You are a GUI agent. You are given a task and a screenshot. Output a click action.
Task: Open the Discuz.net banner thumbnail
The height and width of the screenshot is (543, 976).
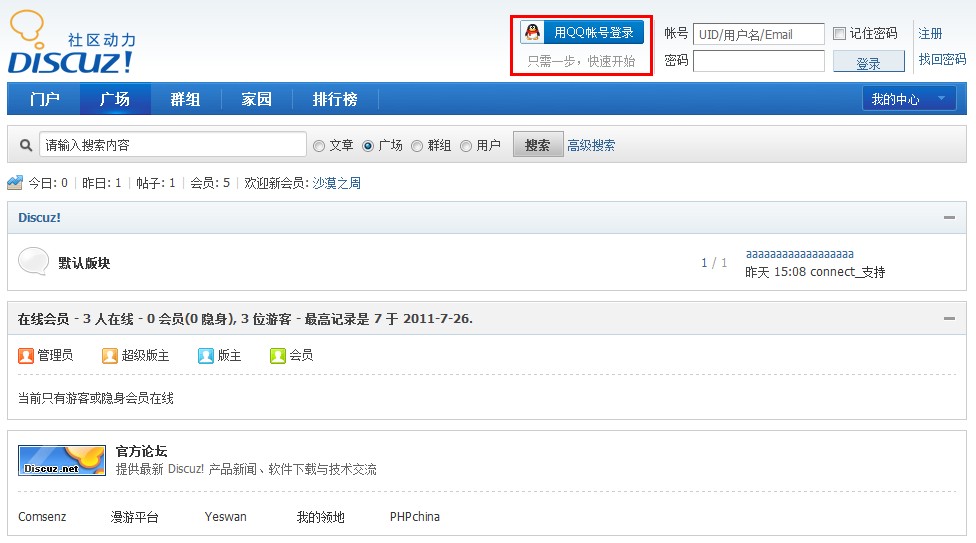click(62, 461)
